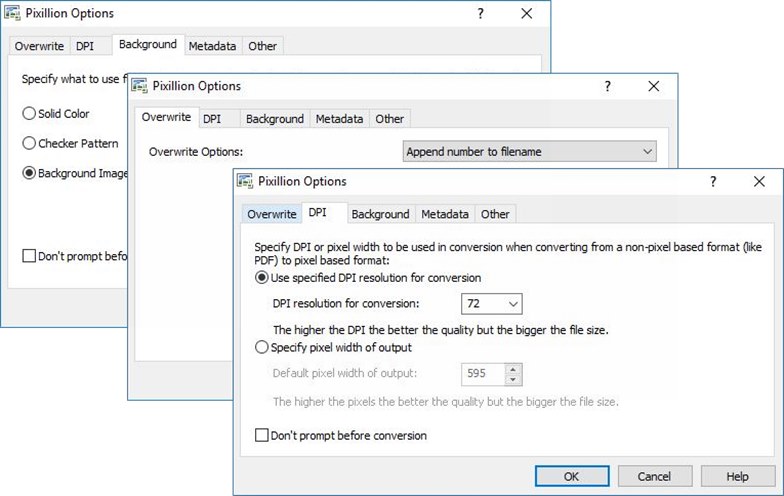Switch to Overwrite tab in front window

tap(272, 214)
